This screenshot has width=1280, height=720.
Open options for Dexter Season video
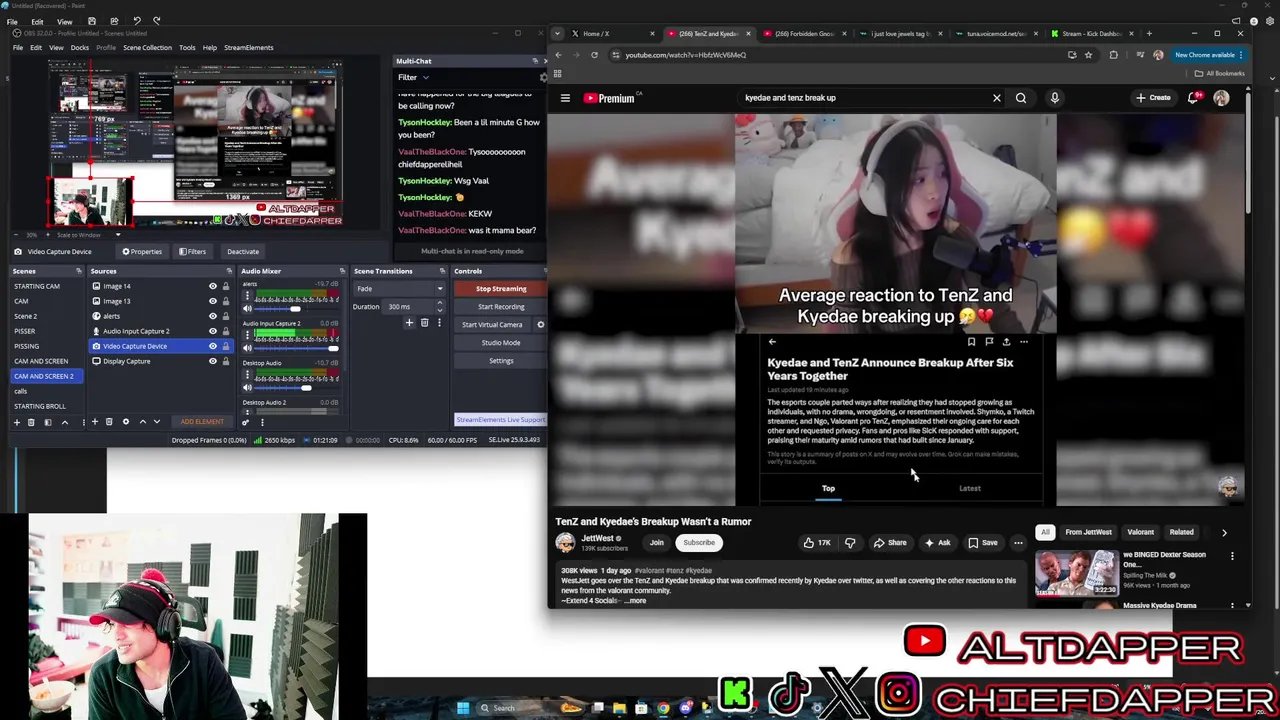pyautogui.click(x=1232, y=556)
